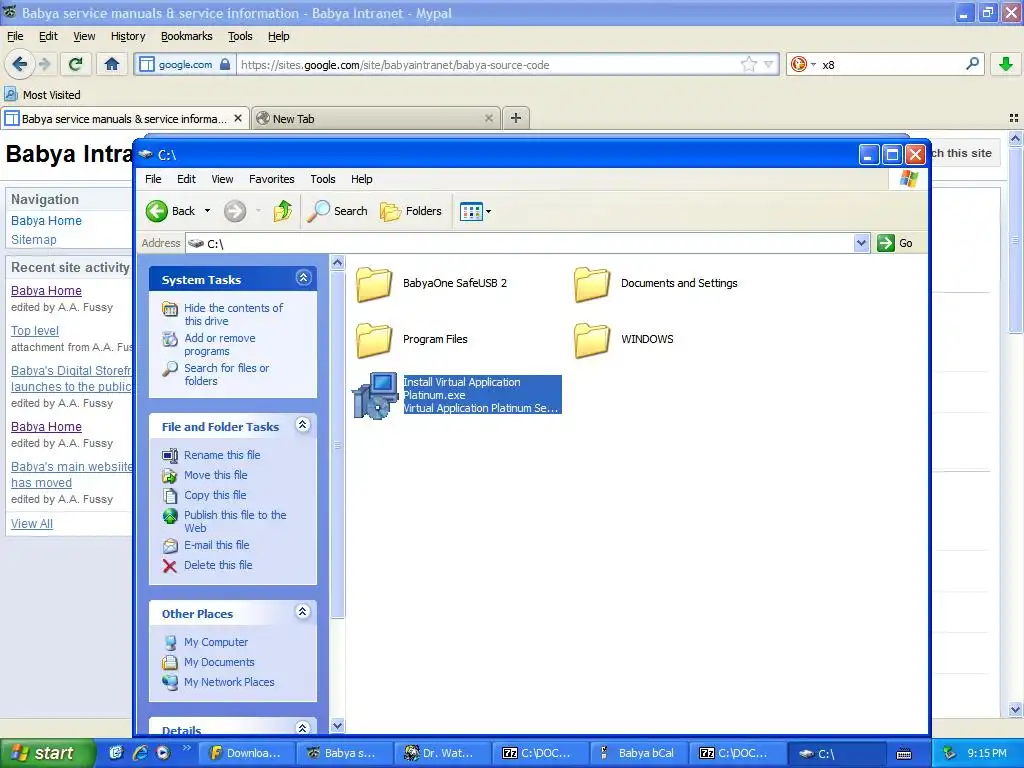Open Explorer Search pane
Screen dimensions: 1024x768
(x=338, y=211)
